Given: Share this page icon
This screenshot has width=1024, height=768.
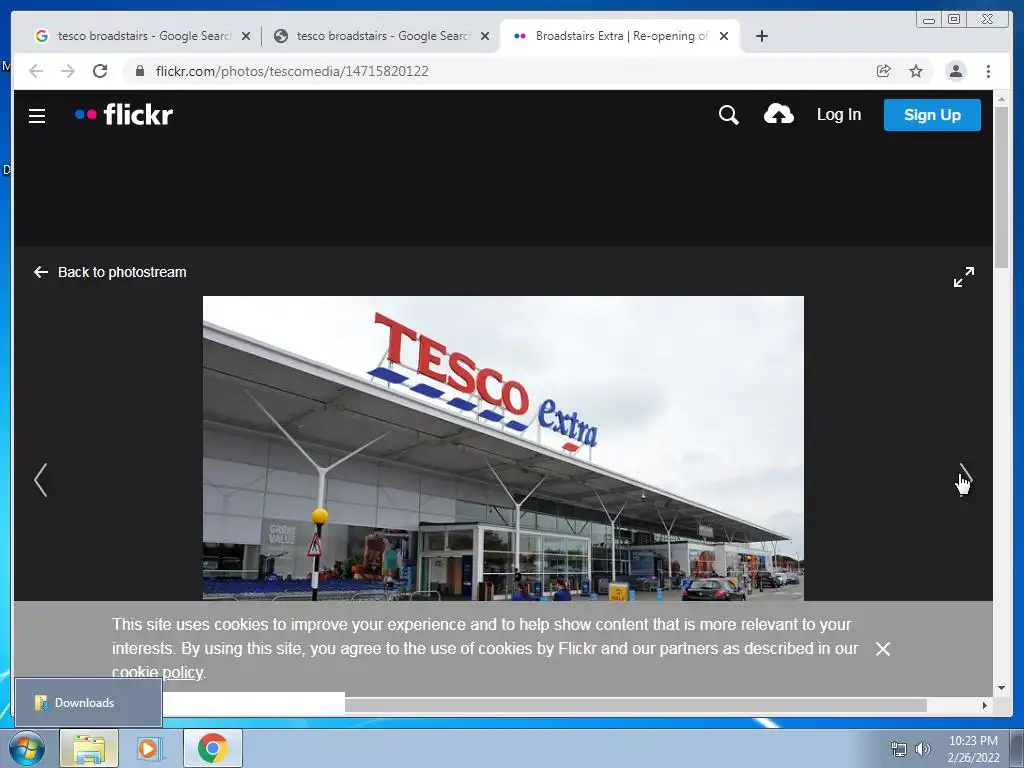Looking at the screenshot, I should point(884,71).
